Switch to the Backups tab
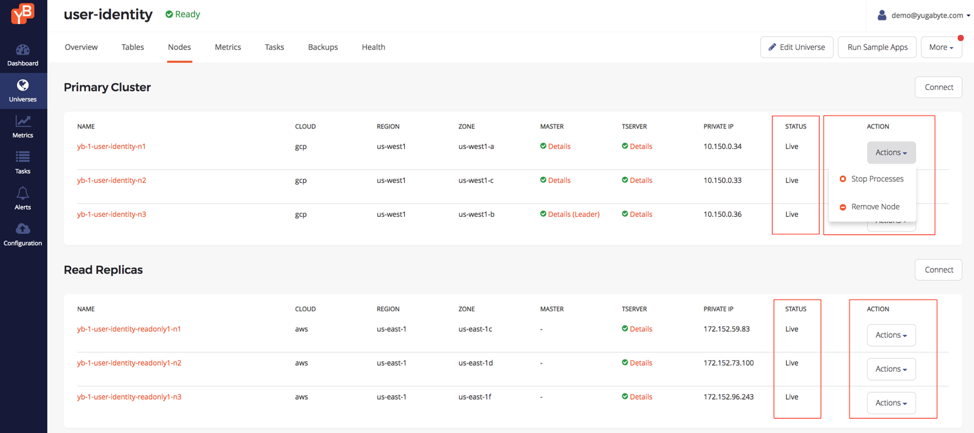Screen dimensions: 974x433 pyautogui.click(x=323, y=47)
